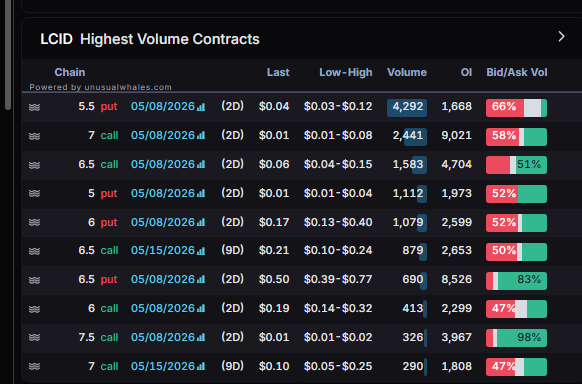Image resolution: width=582 pixels, height=384 pixels.
Task: Open the 05/08/2026 date link for 6 call
Action: 163,308
